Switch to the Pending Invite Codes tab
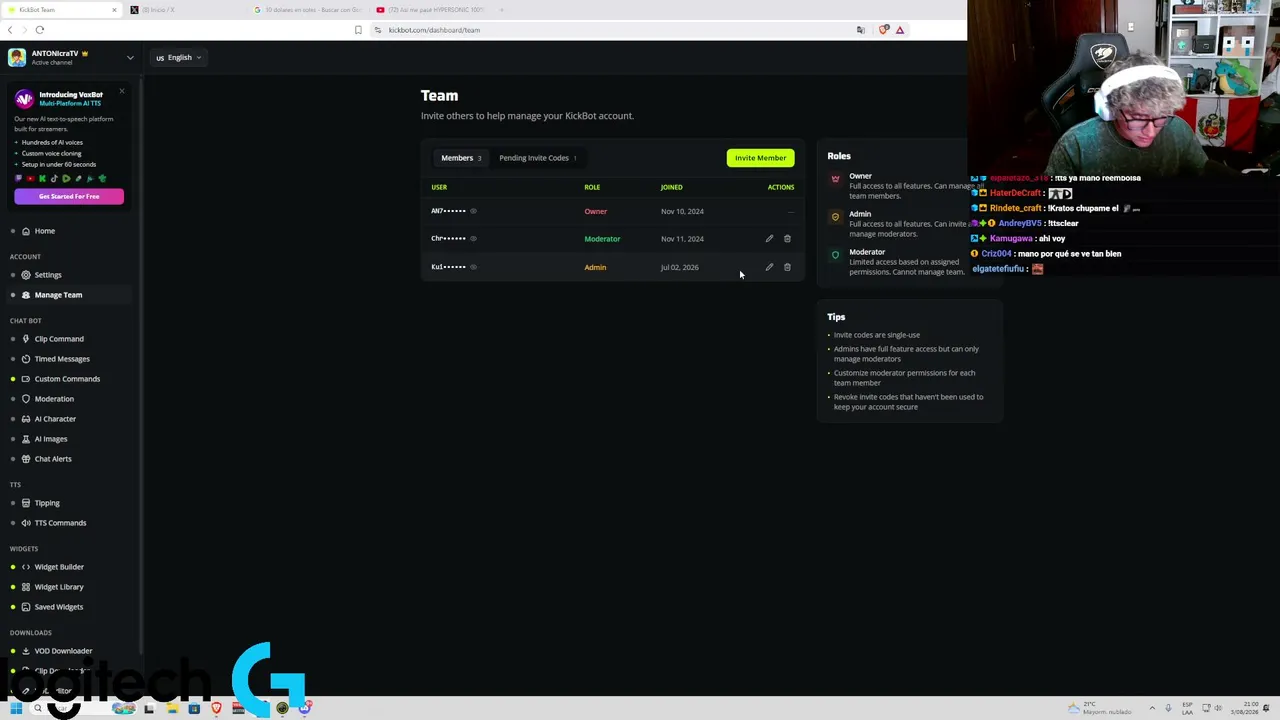Viewport: 1280px width, 720px height. tap(538, 158)
